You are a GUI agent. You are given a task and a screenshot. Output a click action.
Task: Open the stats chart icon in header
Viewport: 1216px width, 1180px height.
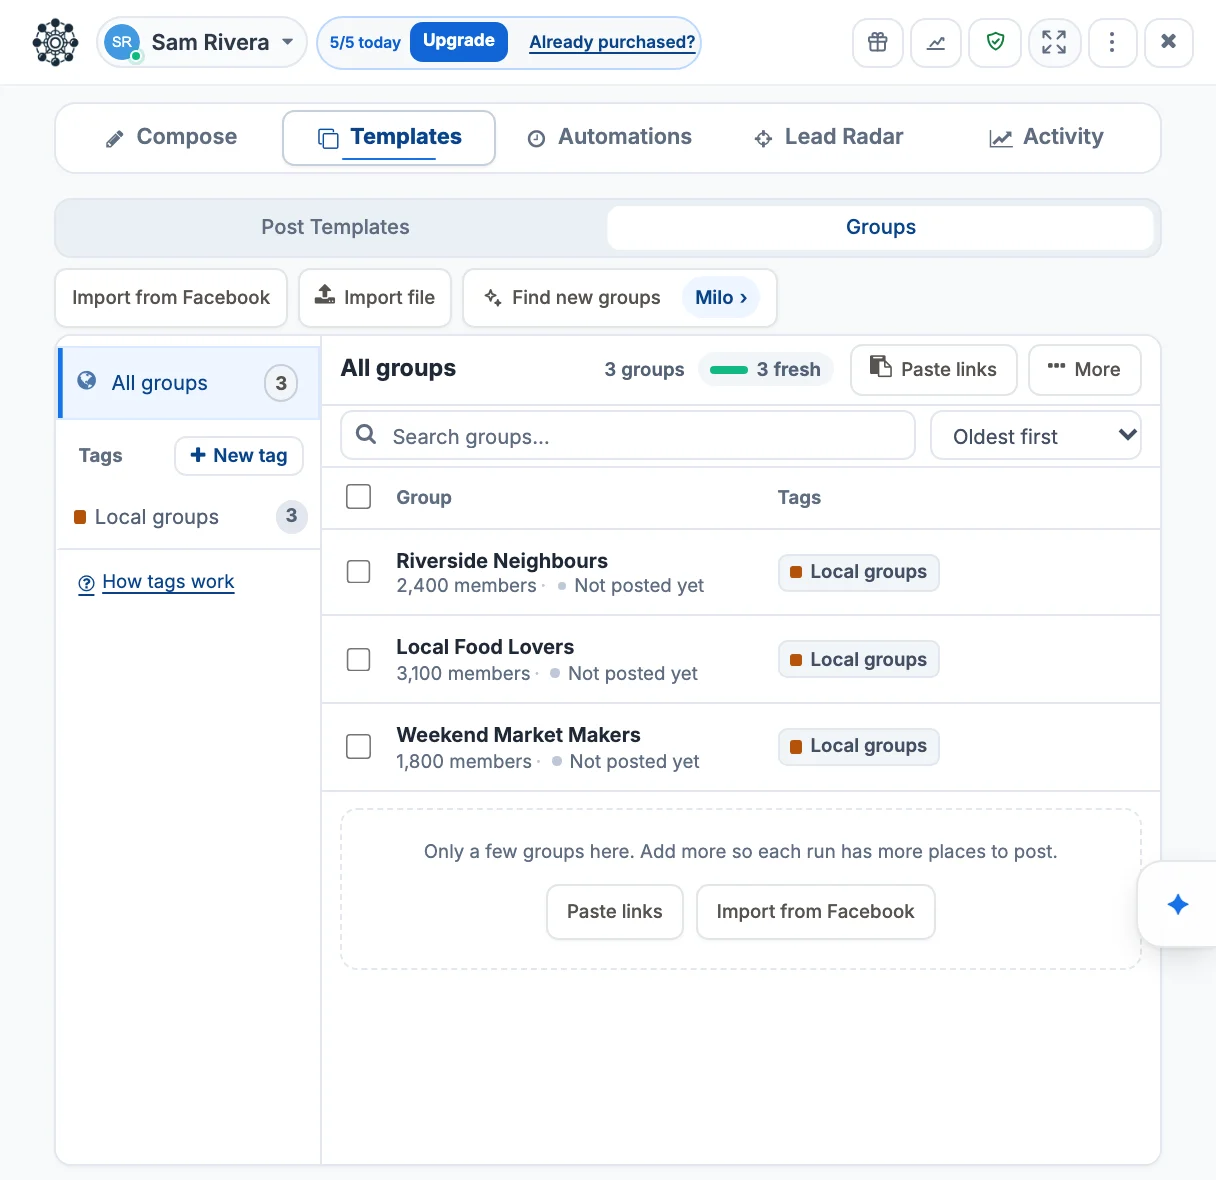pos(936,42)
